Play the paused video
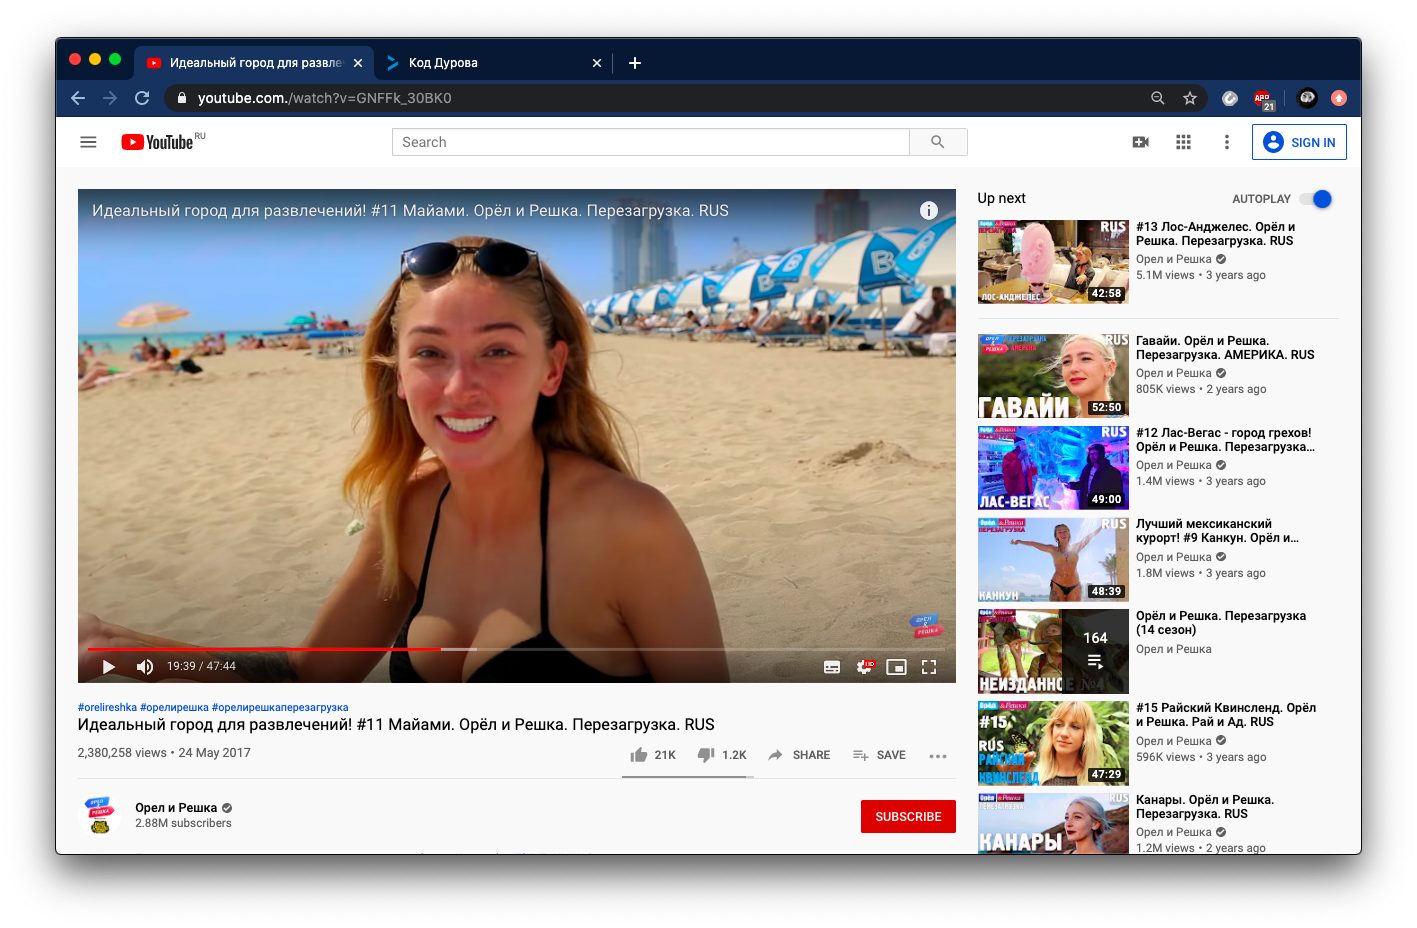1417x928 pixels. click(x=109, y=667)
